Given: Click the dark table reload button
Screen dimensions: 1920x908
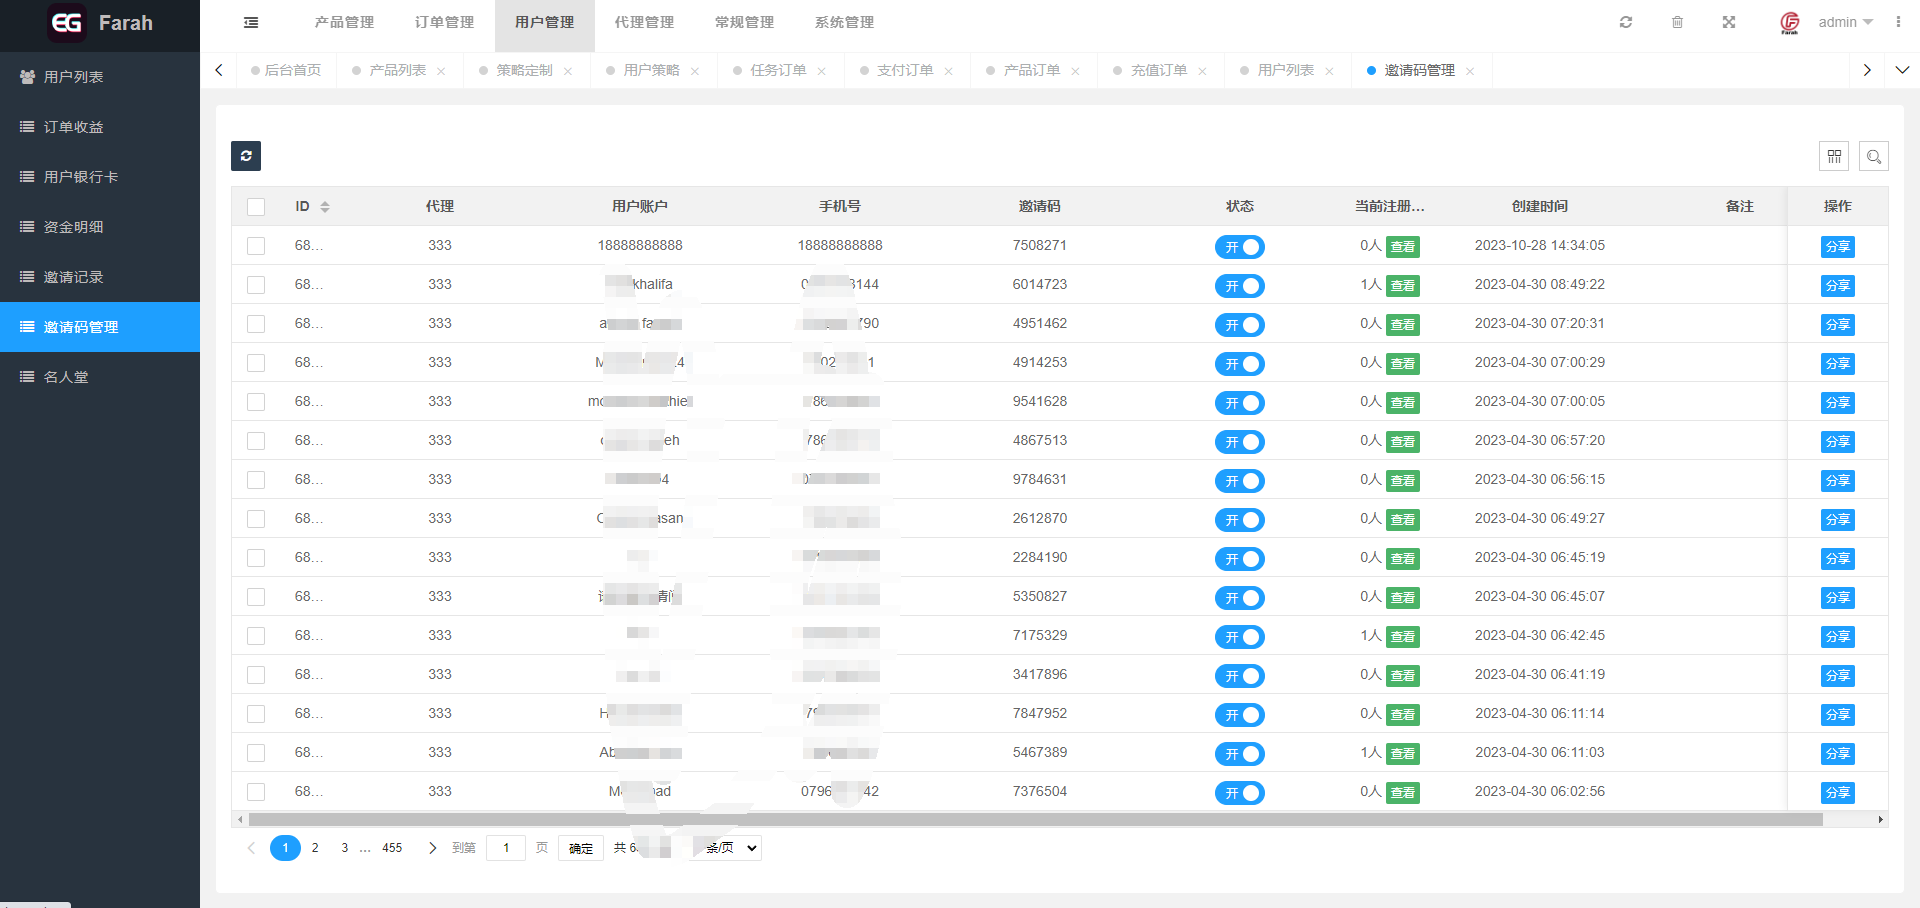Looking at the screenshot, I should pyautogui.click(x=246, y=156).
